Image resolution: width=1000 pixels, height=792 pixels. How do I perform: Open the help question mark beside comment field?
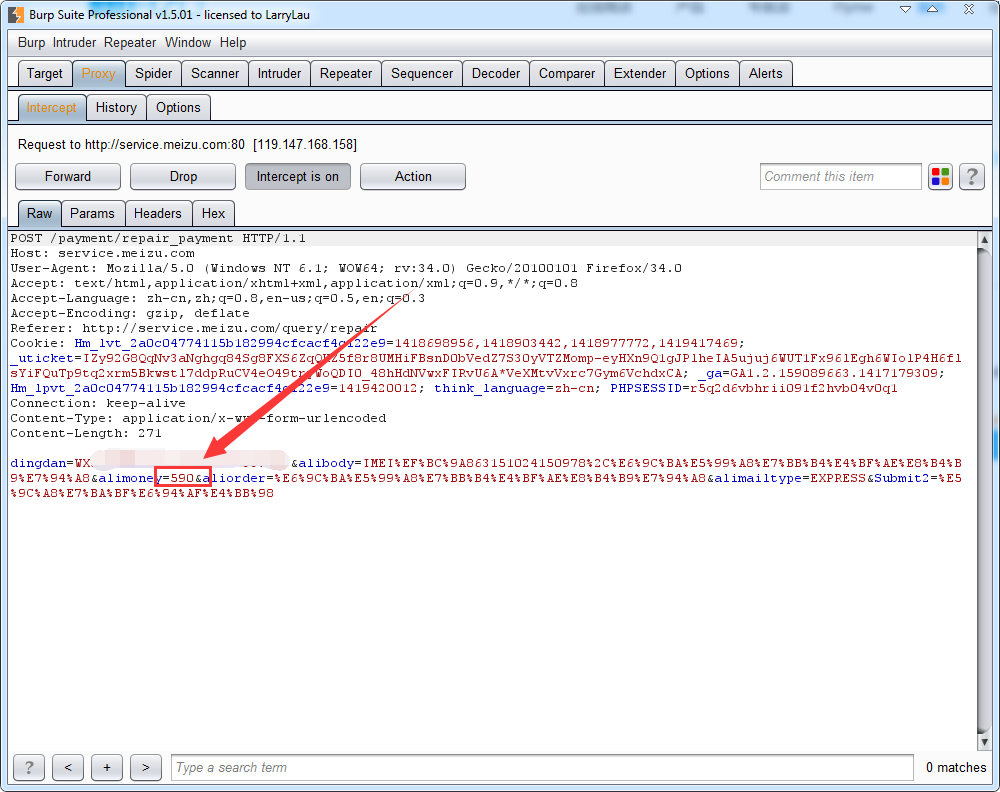point(971,177)
